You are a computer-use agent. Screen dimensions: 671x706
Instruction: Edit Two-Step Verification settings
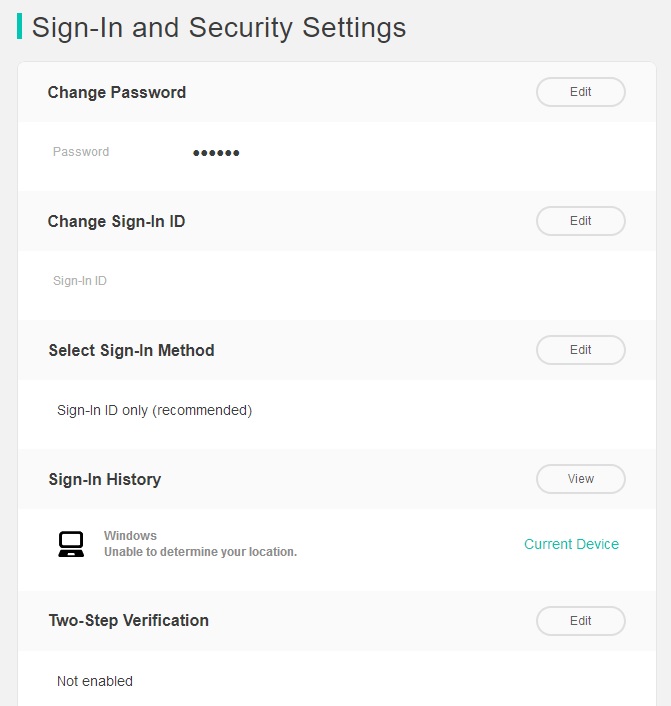coord(580,621)
